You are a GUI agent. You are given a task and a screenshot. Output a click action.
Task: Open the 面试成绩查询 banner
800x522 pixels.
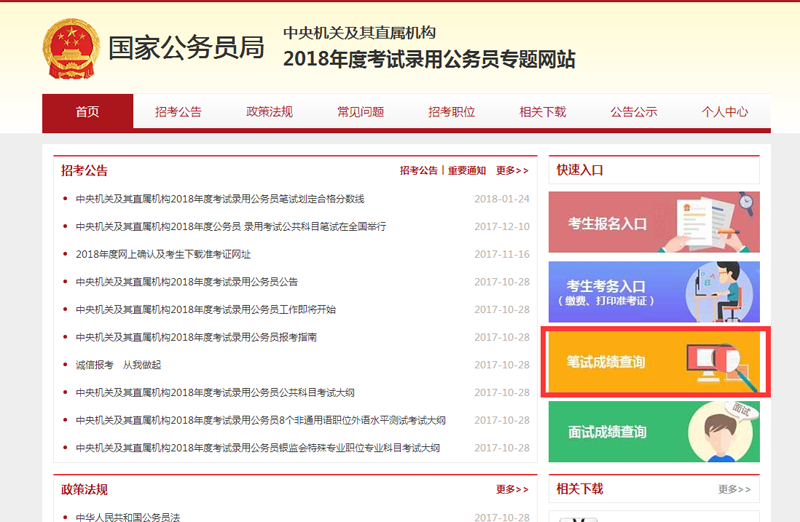(x=654, y=432)
